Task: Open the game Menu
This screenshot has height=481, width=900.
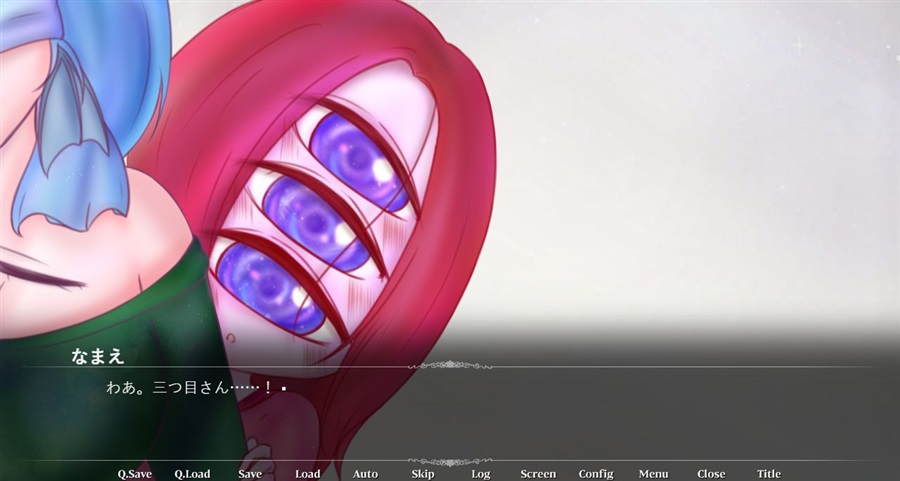Action: (x=653, y=474)
